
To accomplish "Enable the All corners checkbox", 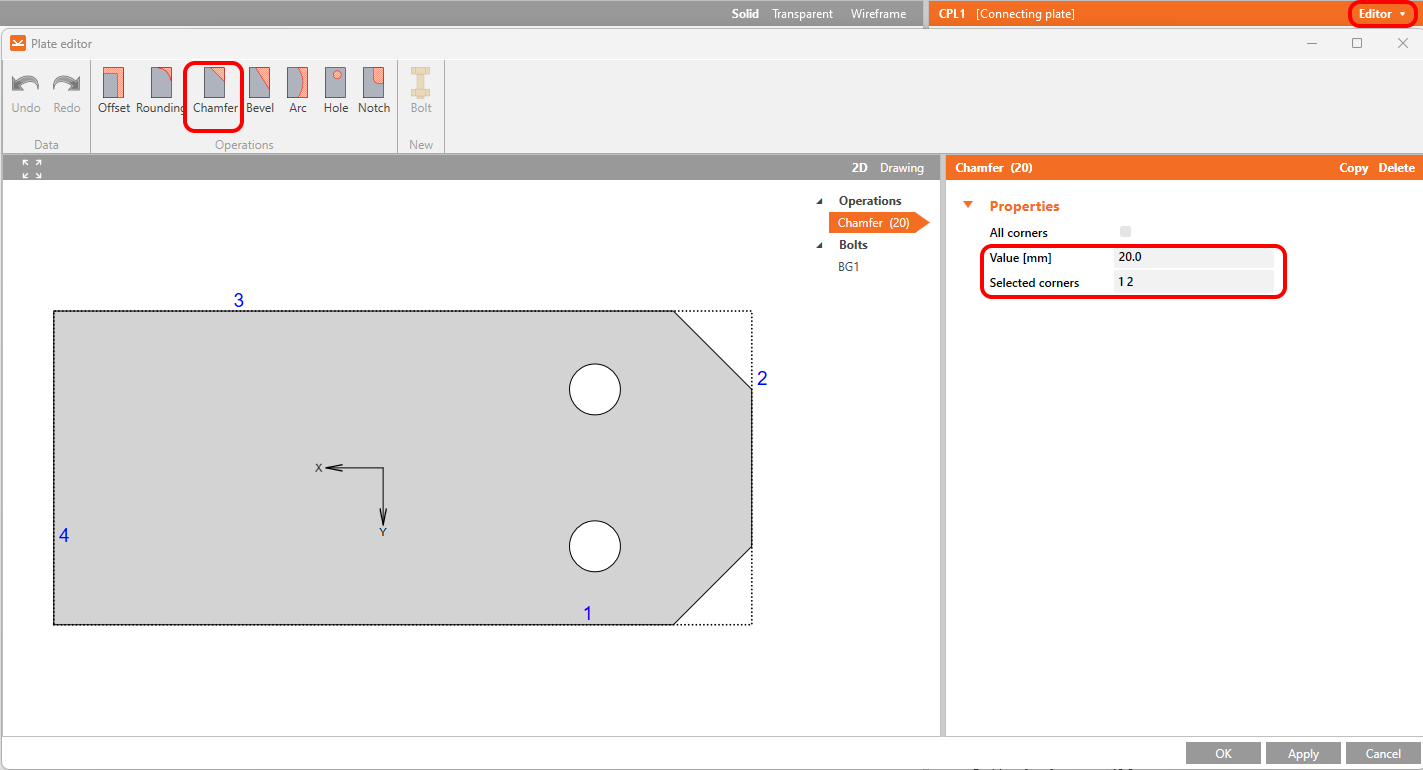I will tap(1125, 232).
